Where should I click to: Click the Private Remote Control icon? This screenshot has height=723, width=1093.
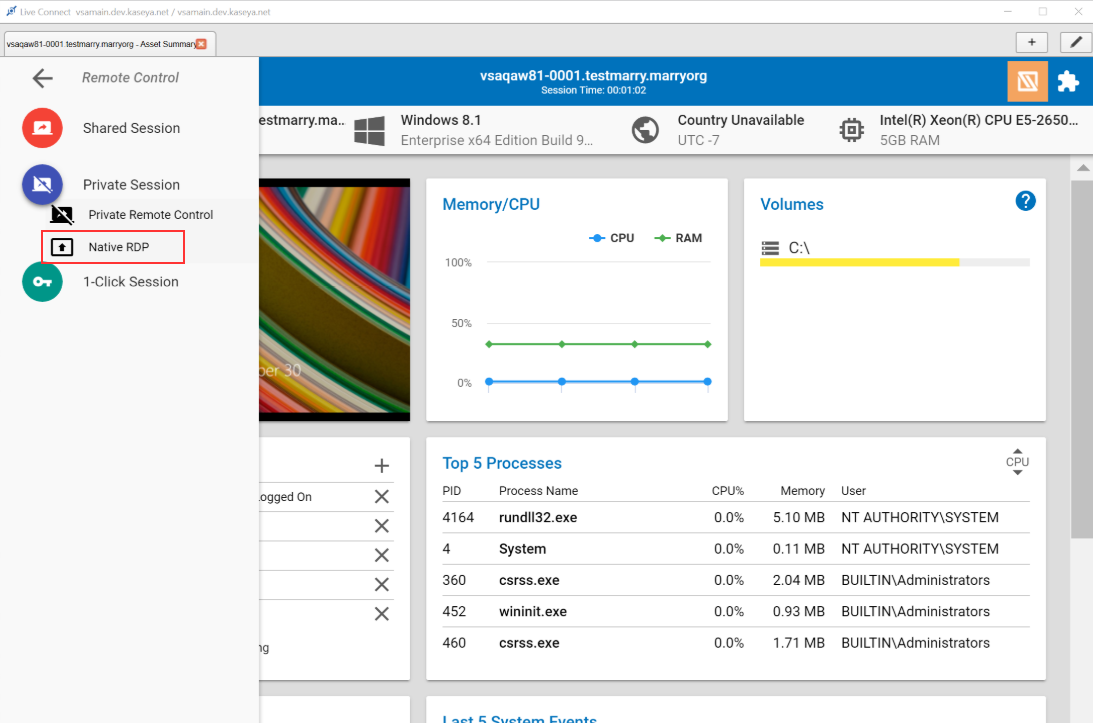click(62, 215)
